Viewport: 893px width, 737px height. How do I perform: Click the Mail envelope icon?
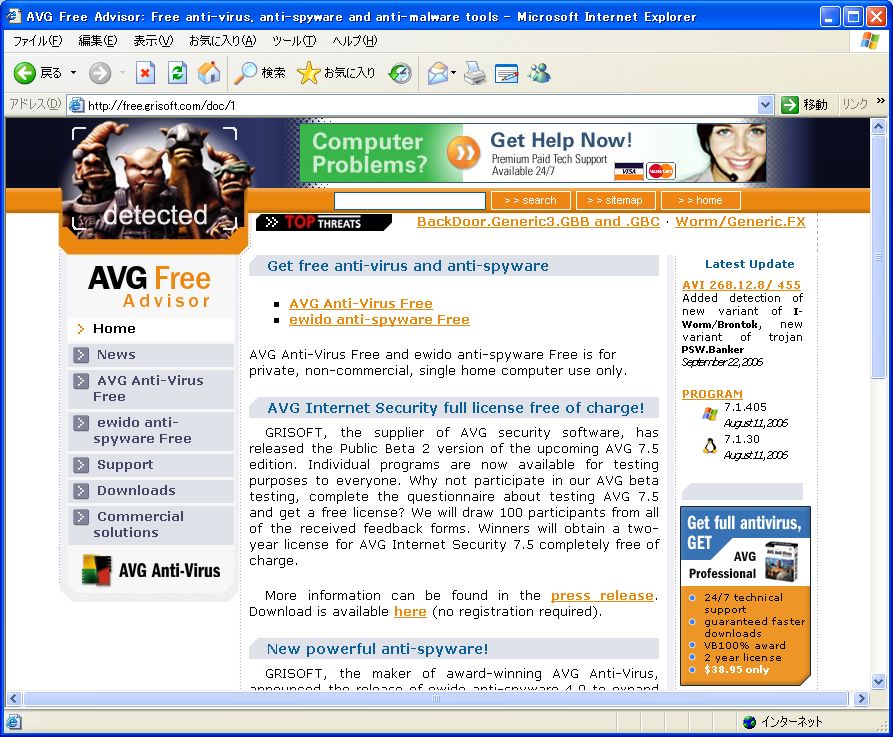[437, 73]
